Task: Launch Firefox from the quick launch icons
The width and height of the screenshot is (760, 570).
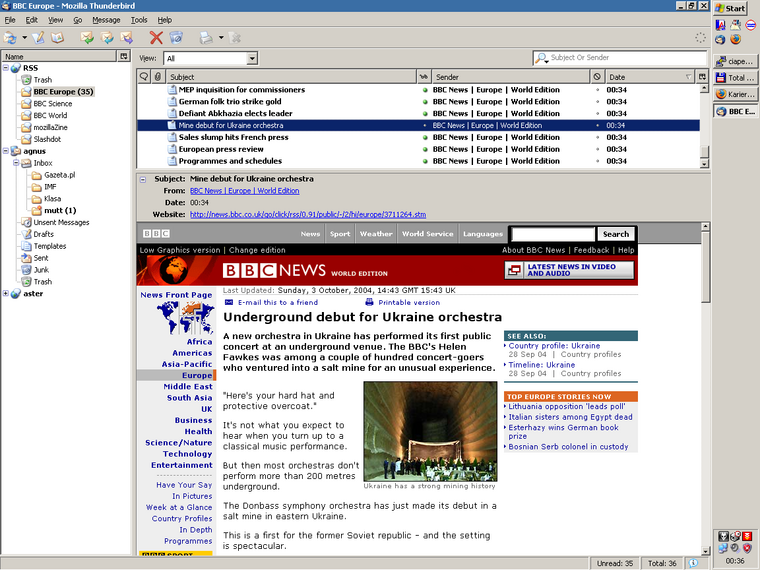Action: 735,39
